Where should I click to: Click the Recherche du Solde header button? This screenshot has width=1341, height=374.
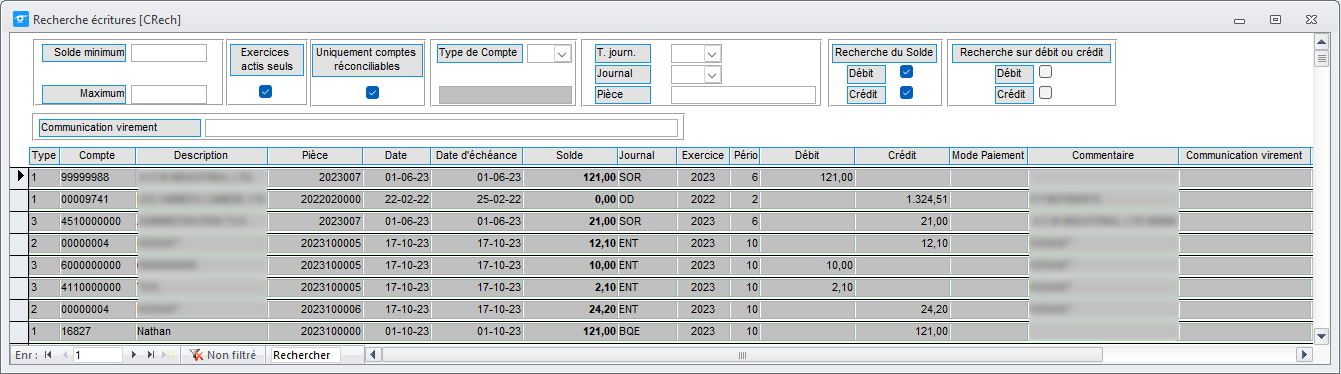[884, 53]
